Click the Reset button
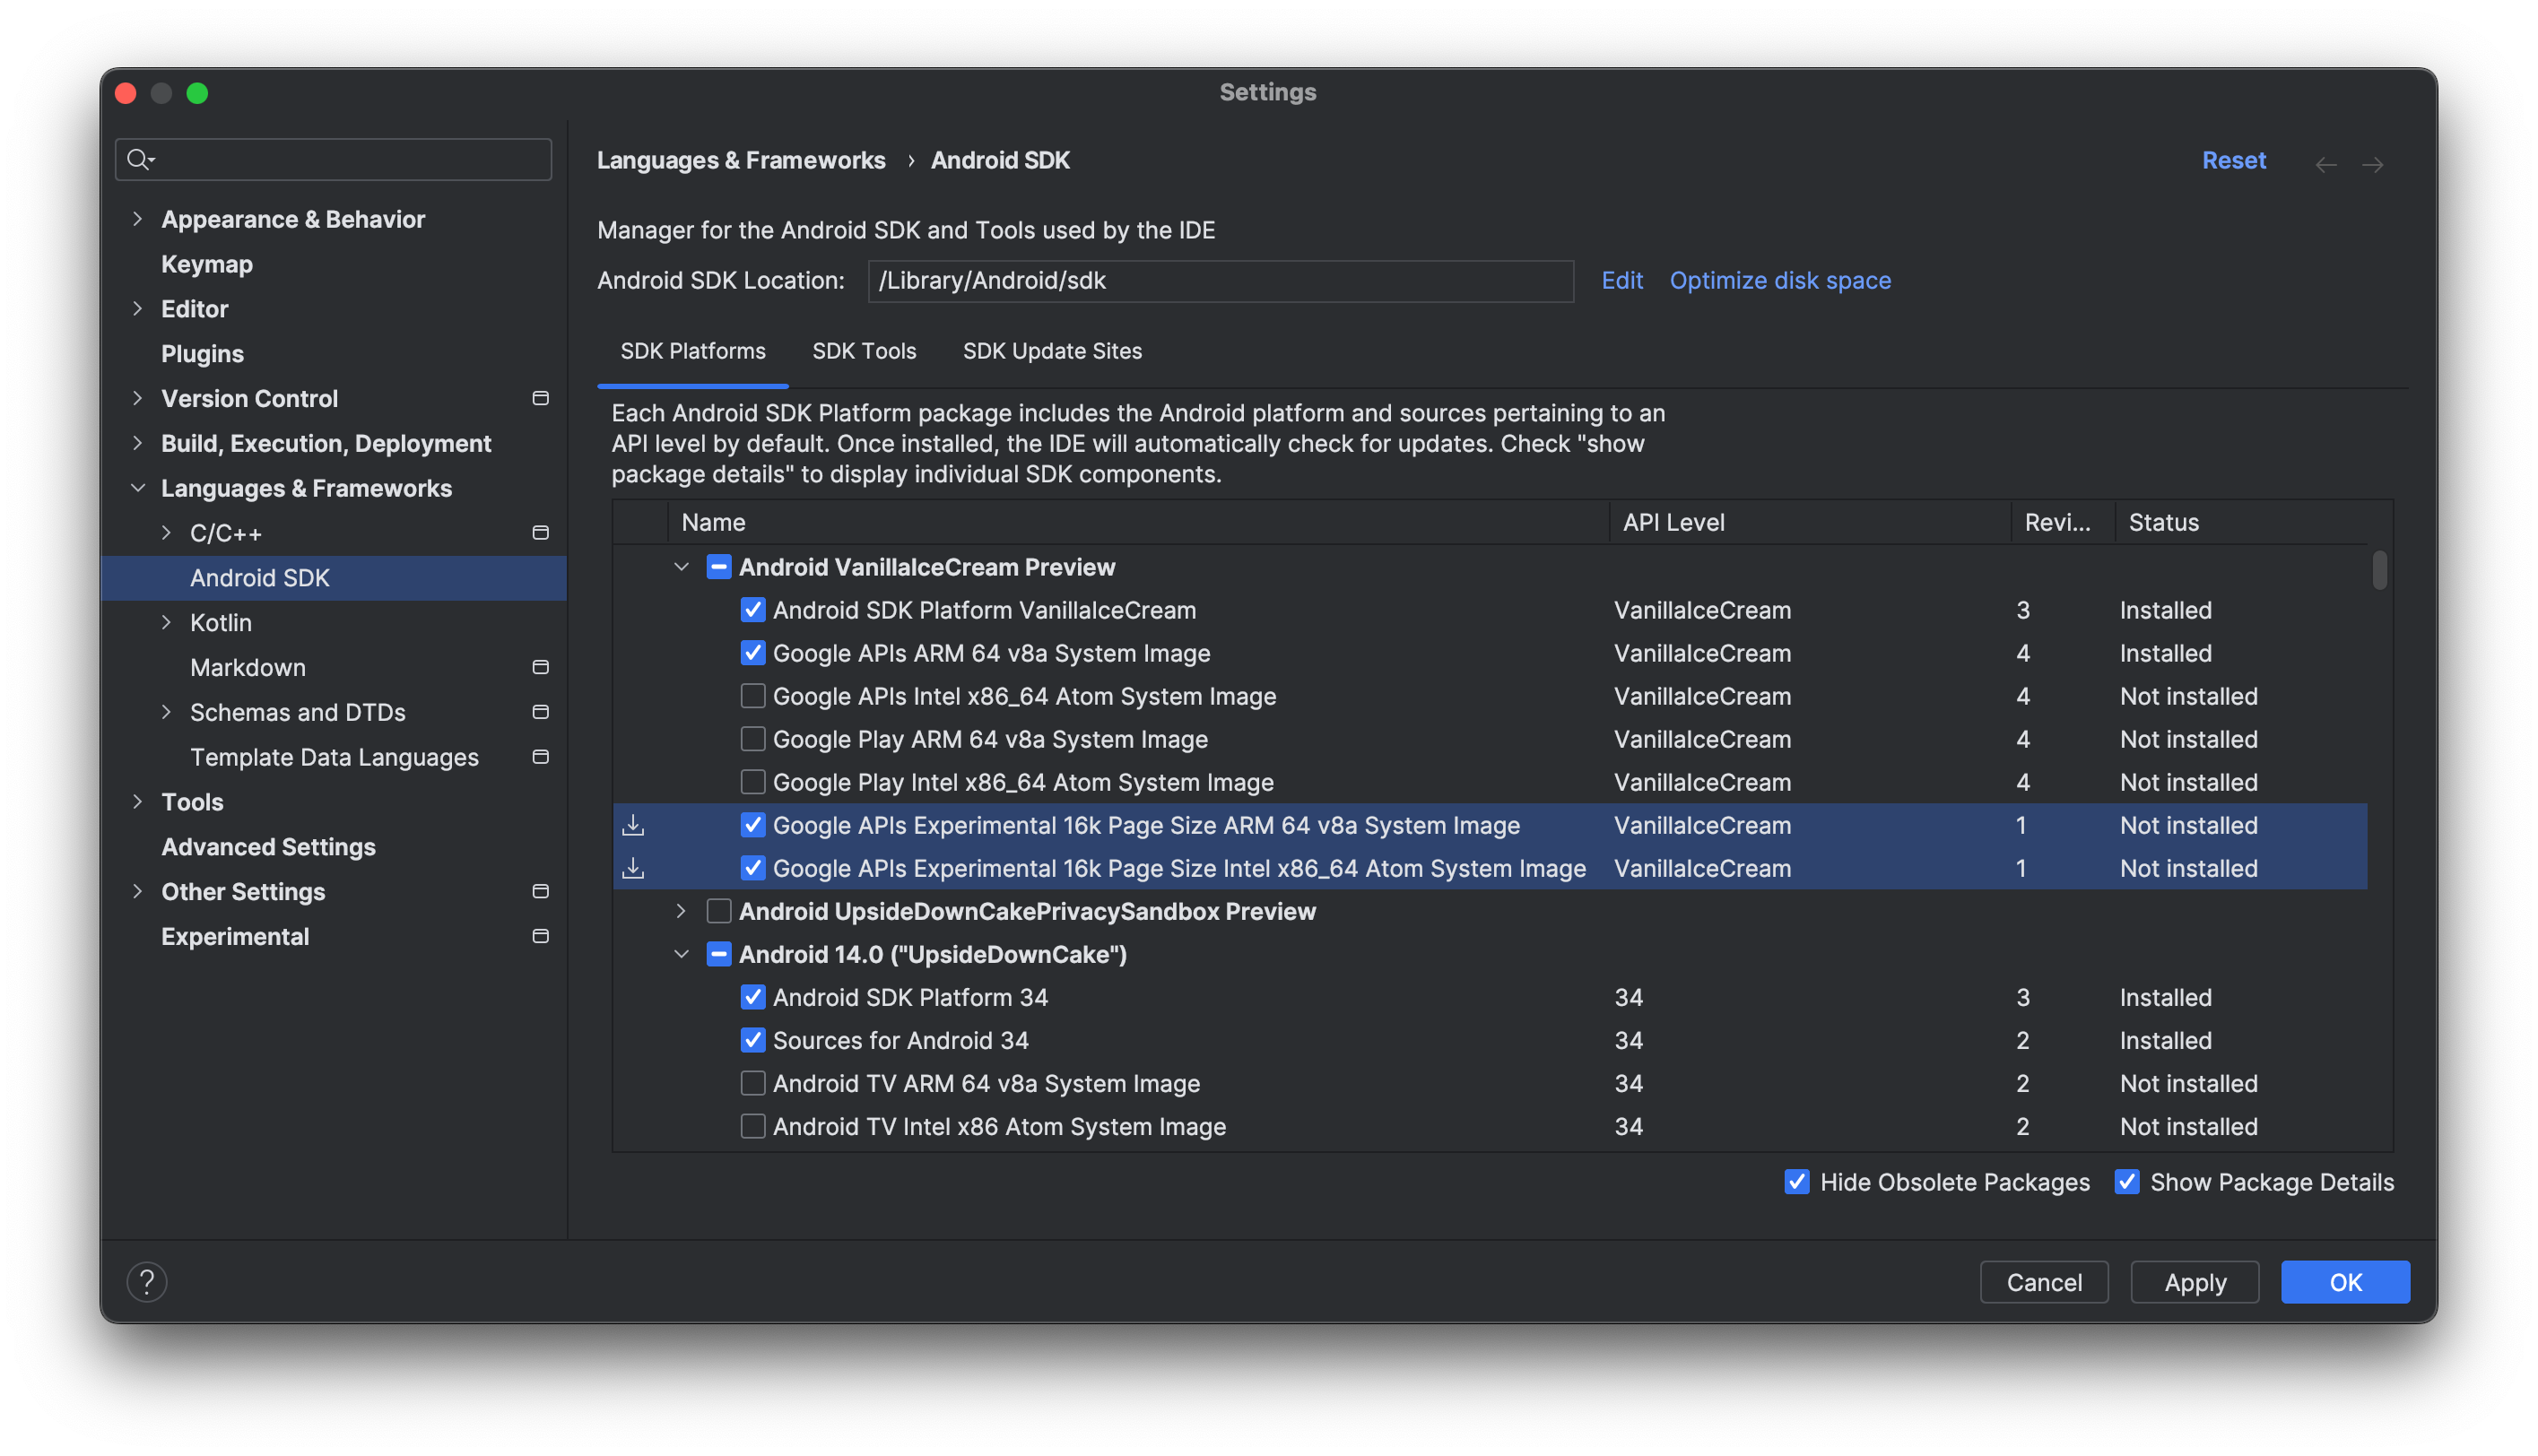2538x1456 pixels. point(2235,159)
